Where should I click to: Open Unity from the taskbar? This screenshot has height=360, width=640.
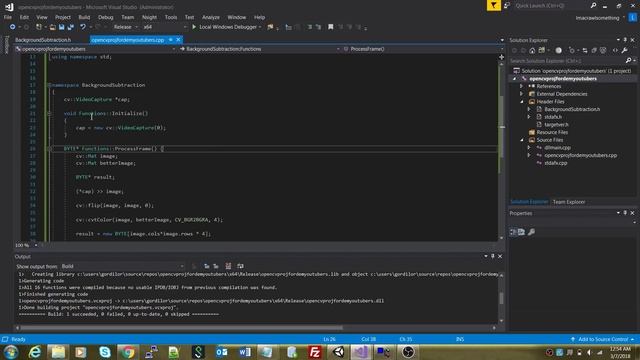(x=338, y=352)
